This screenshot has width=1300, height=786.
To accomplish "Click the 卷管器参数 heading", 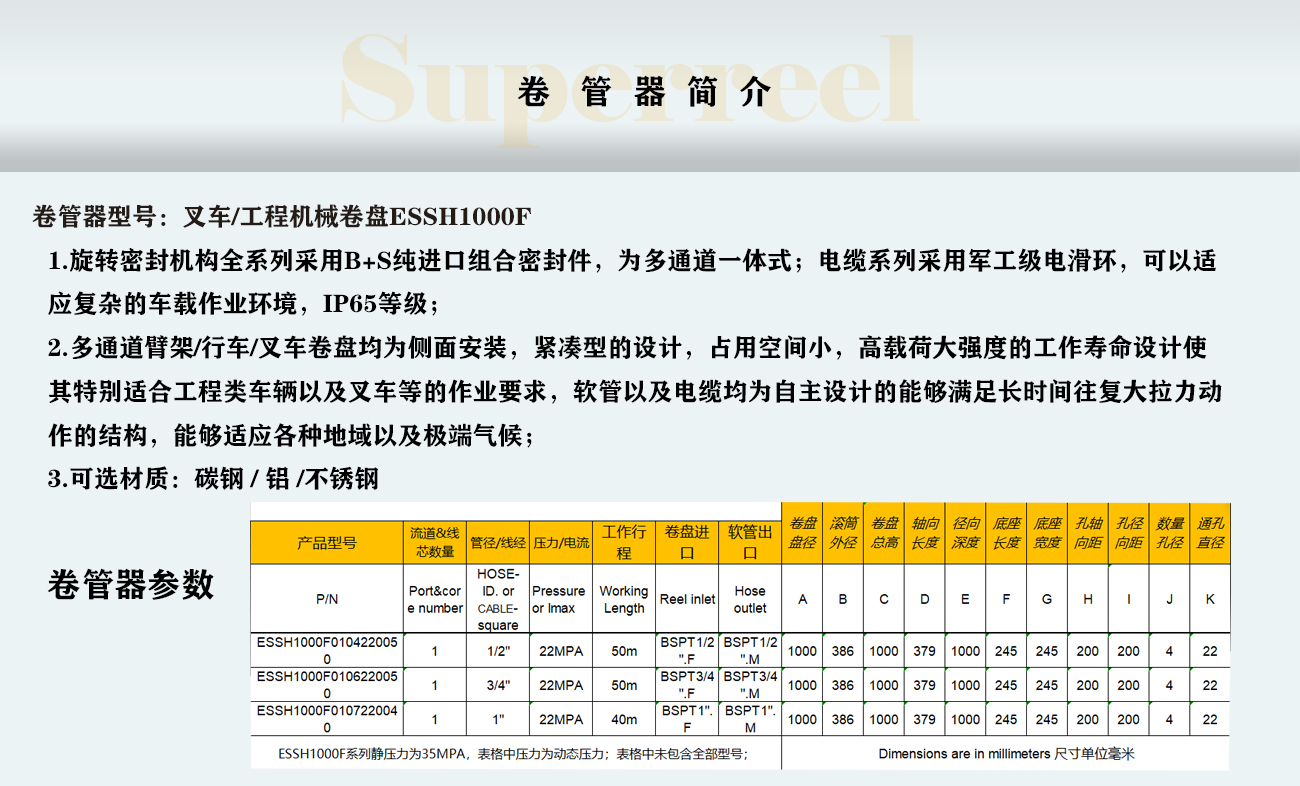I will (x=131, y=584).
